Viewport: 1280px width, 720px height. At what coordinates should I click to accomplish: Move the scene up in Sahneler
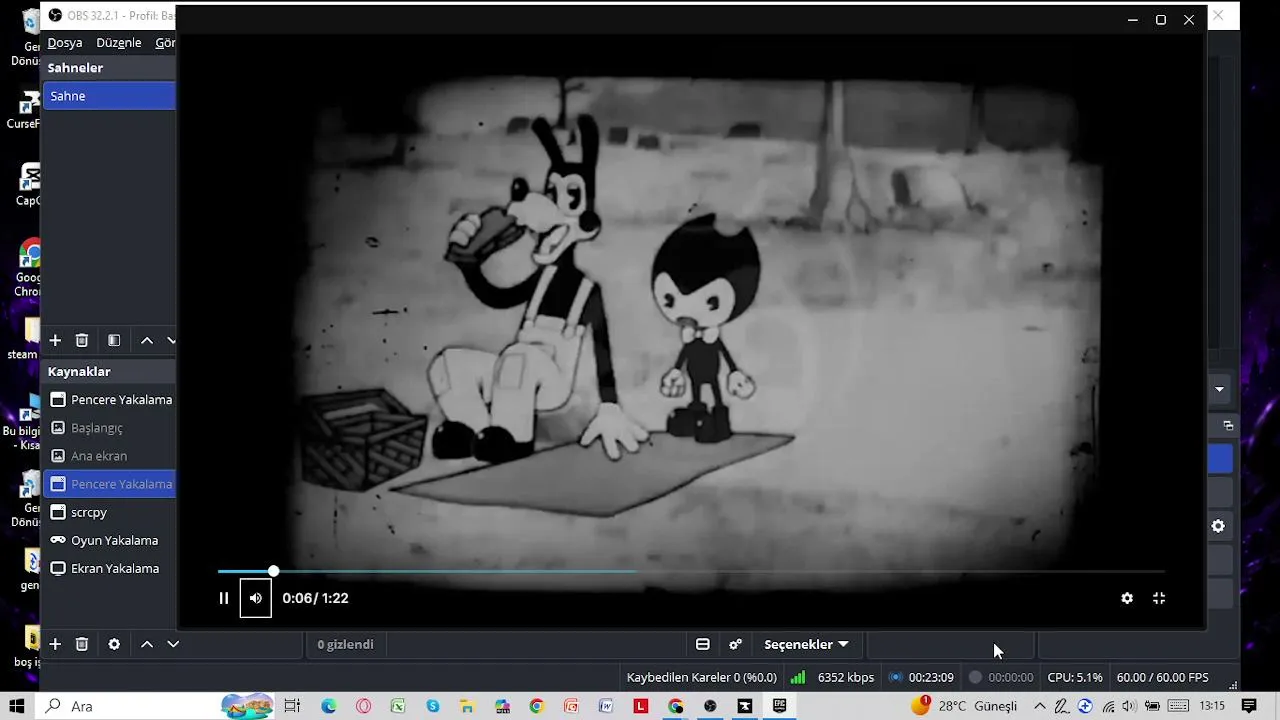(x=147, y=340)
